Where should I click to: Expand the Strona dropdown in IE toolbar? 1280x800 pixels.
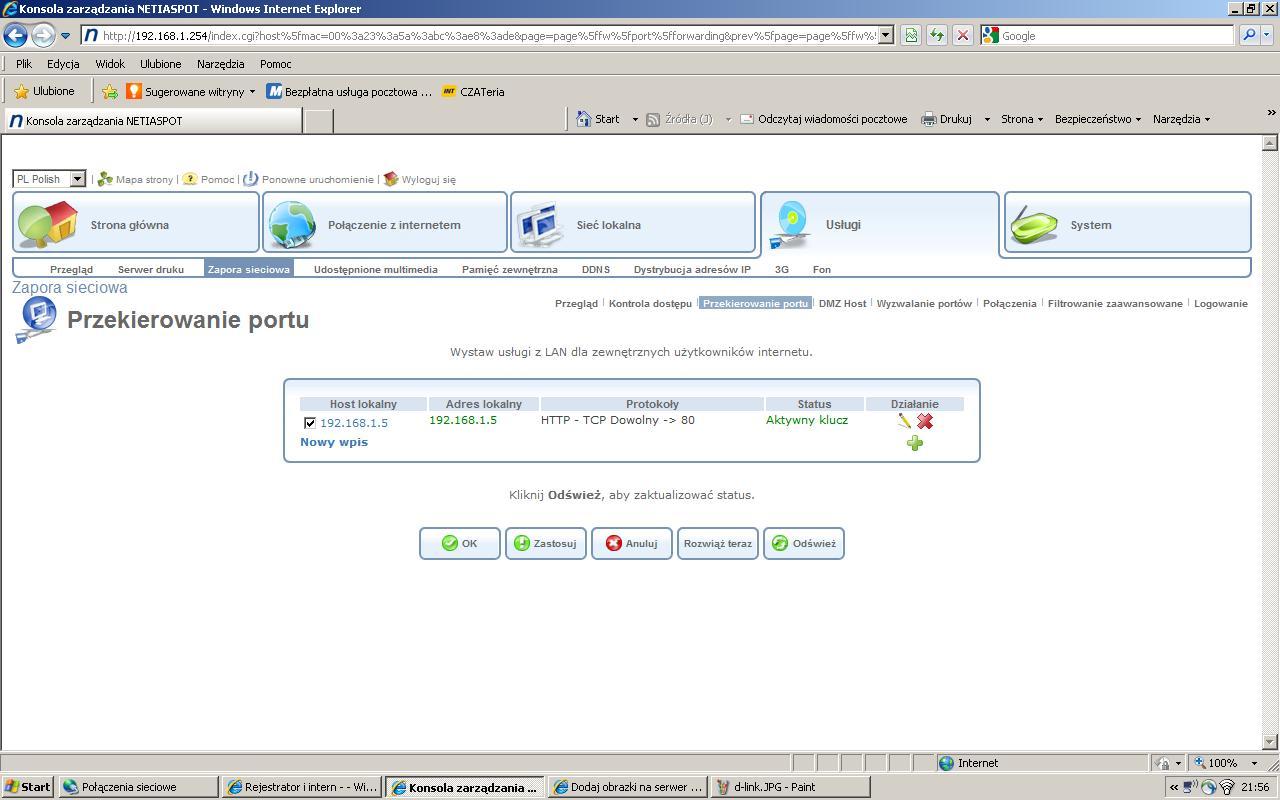1038,118
